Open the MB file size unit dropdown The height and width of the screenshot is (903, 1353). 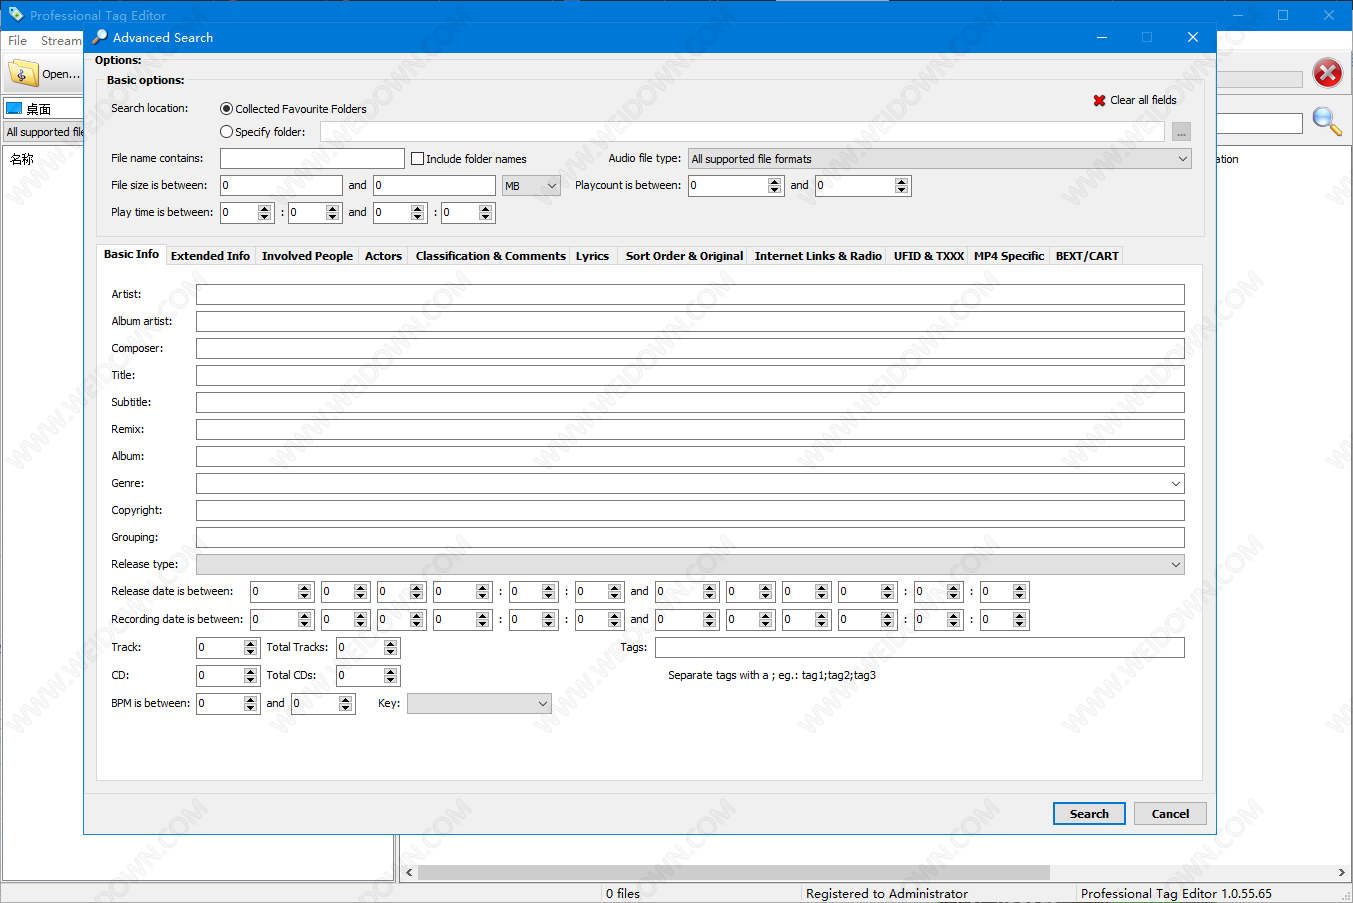[x=531, y=186]
